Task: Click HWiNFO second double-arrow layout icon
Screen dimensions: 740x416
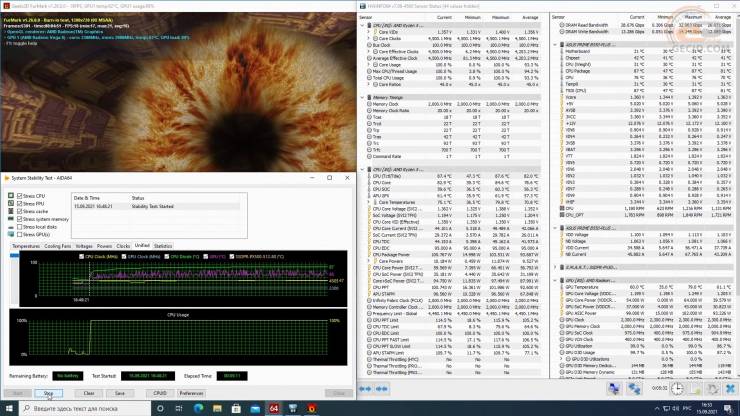Action: 381,389
